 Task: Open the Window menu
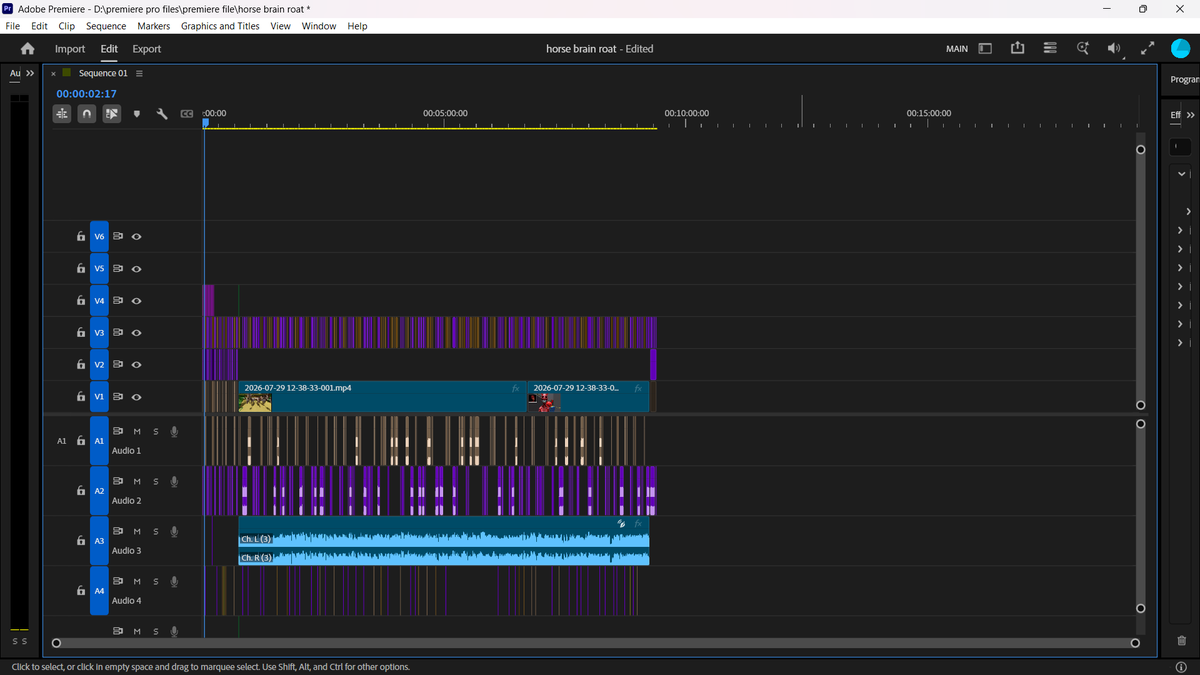coord(319,26)
